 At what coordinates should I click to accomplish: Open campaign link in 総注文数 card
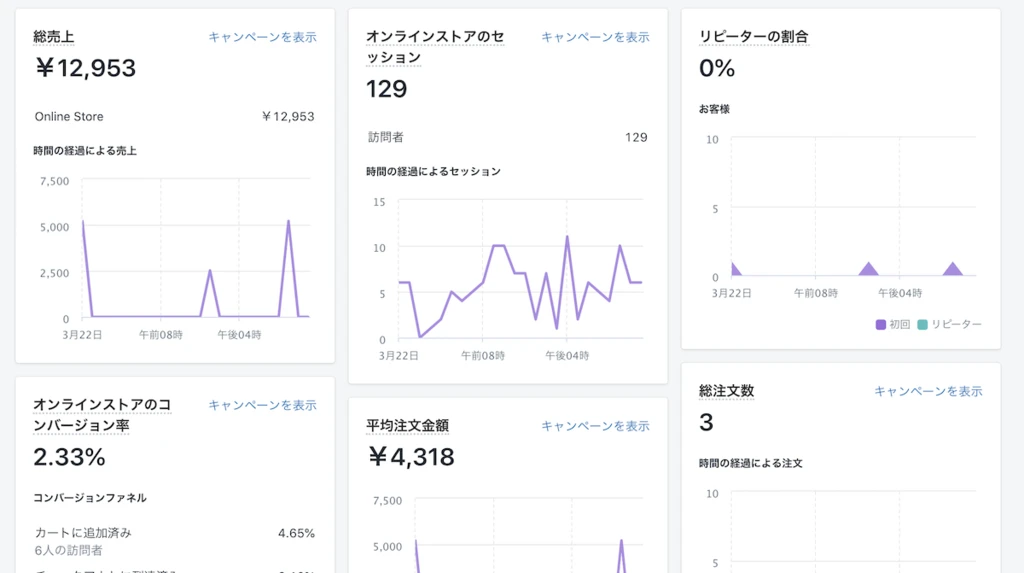point(928,391)
